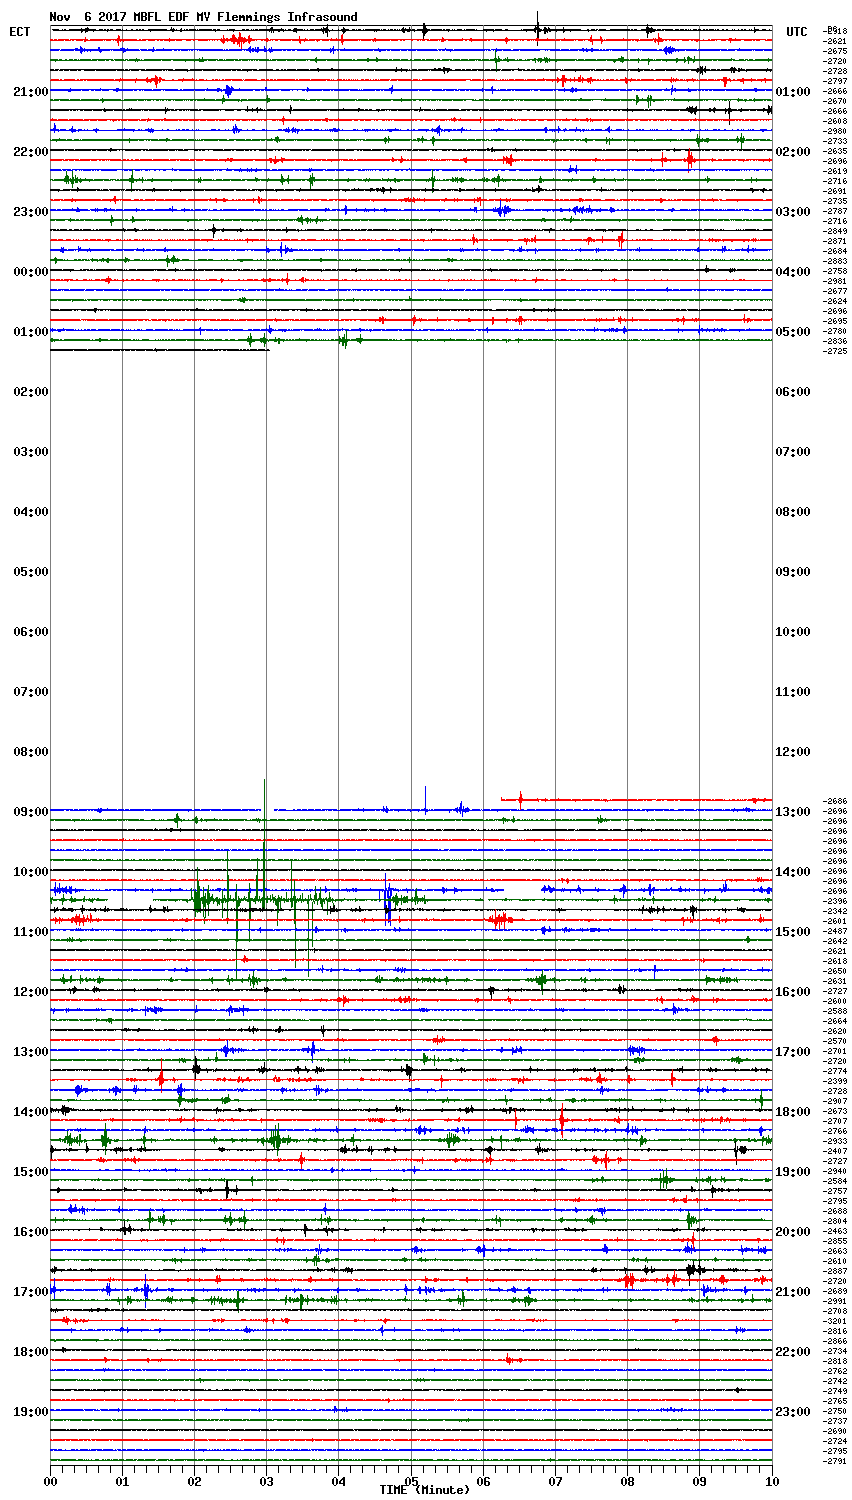This screenshot has width=852, height=1500.
Task: Click the 23:00 label on the ECT axis
Action: (x=30, y=212)
